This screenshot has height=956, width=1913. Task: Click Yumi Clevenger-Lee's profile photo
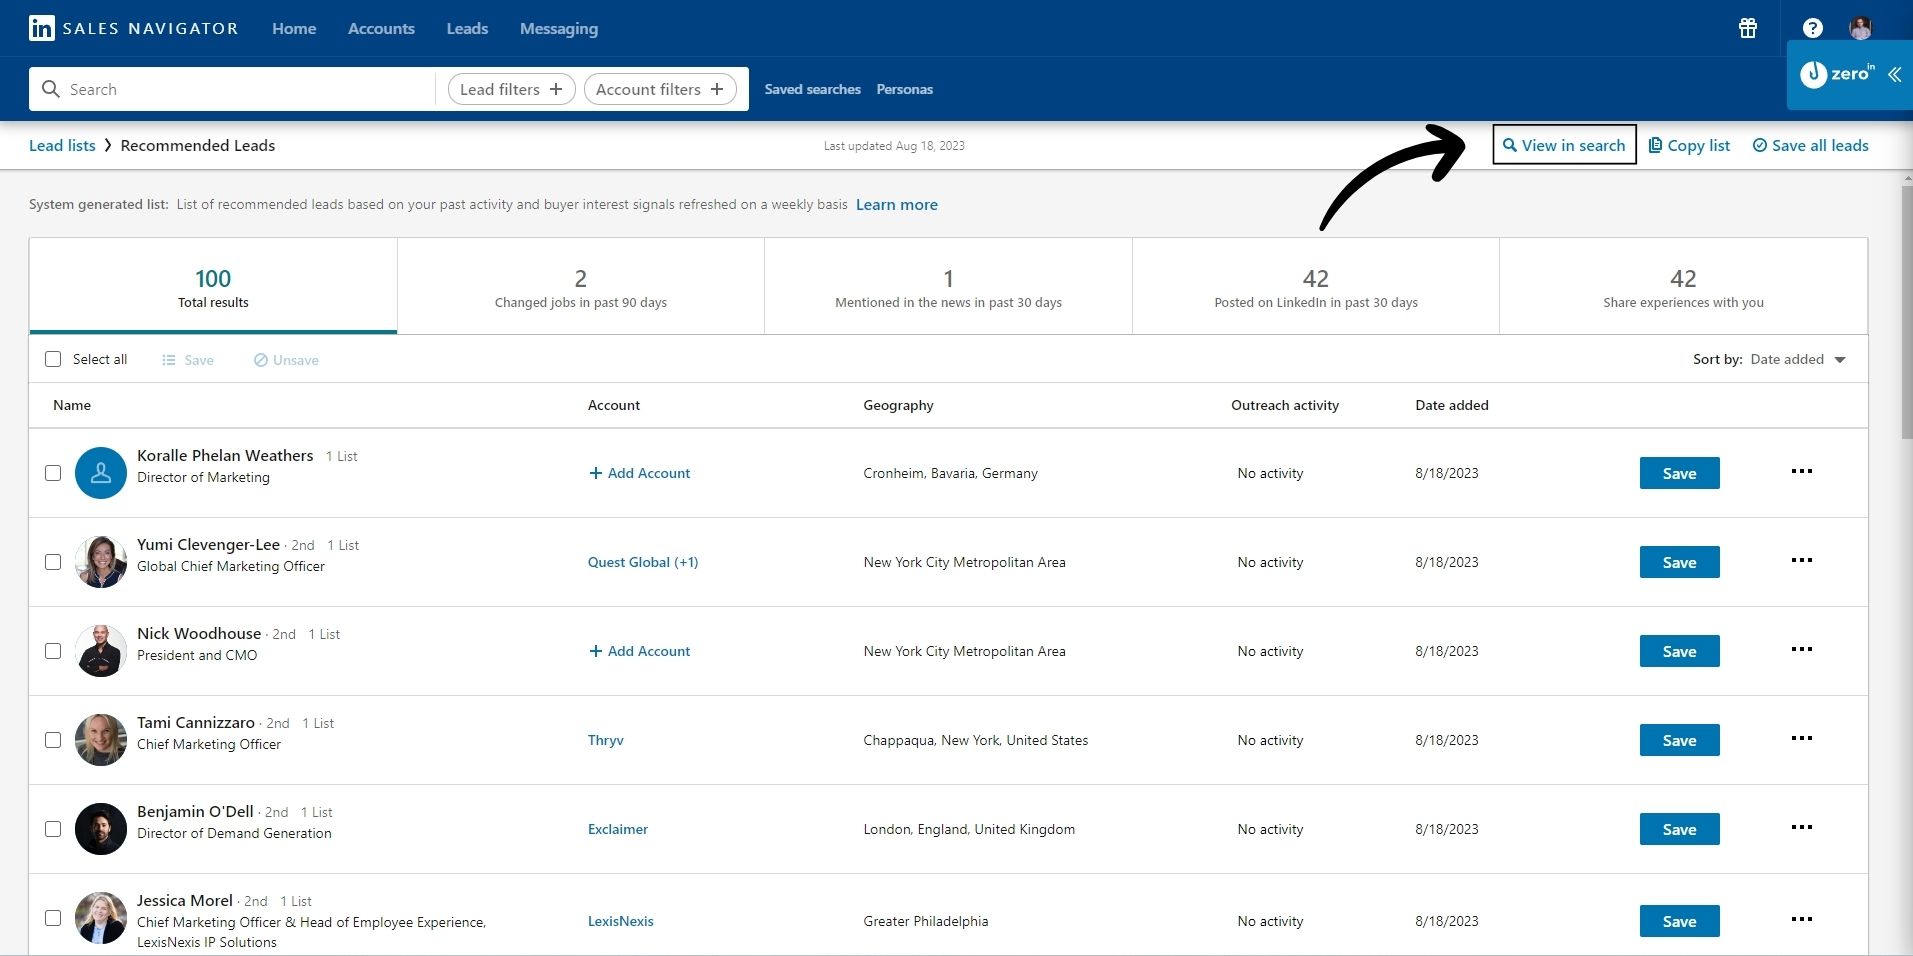click(101, 562)
